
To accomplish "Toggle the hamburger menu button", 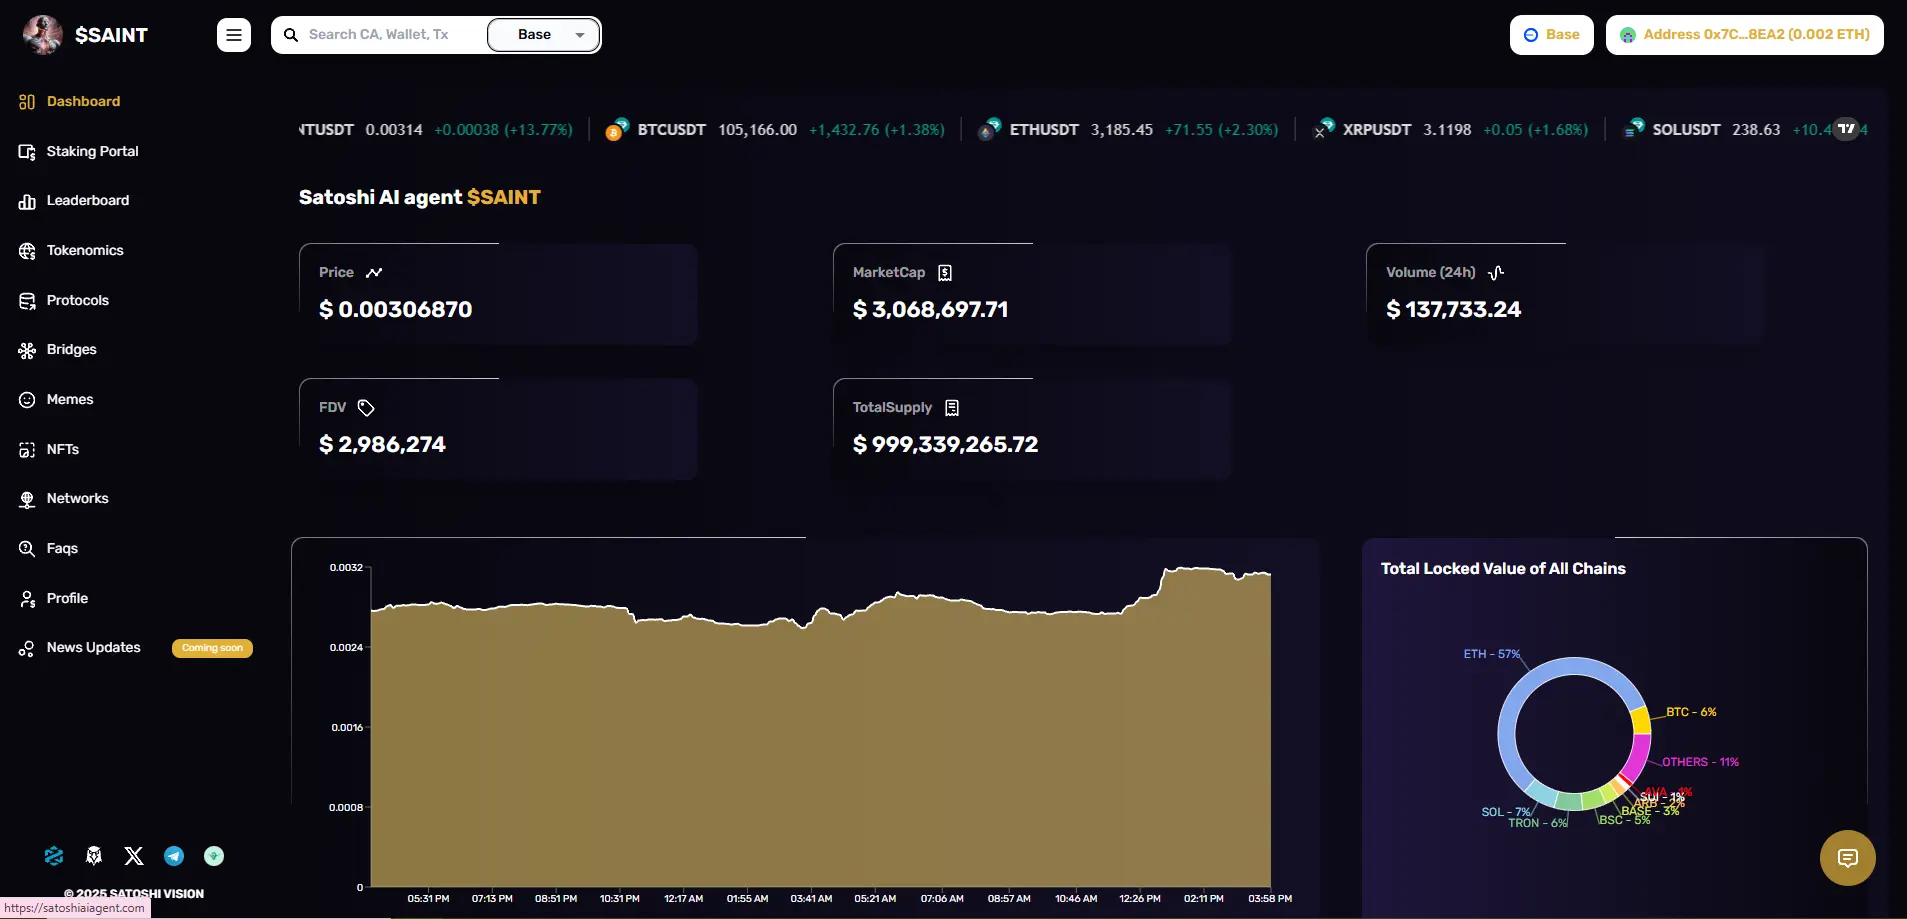I will pos(233,35).
